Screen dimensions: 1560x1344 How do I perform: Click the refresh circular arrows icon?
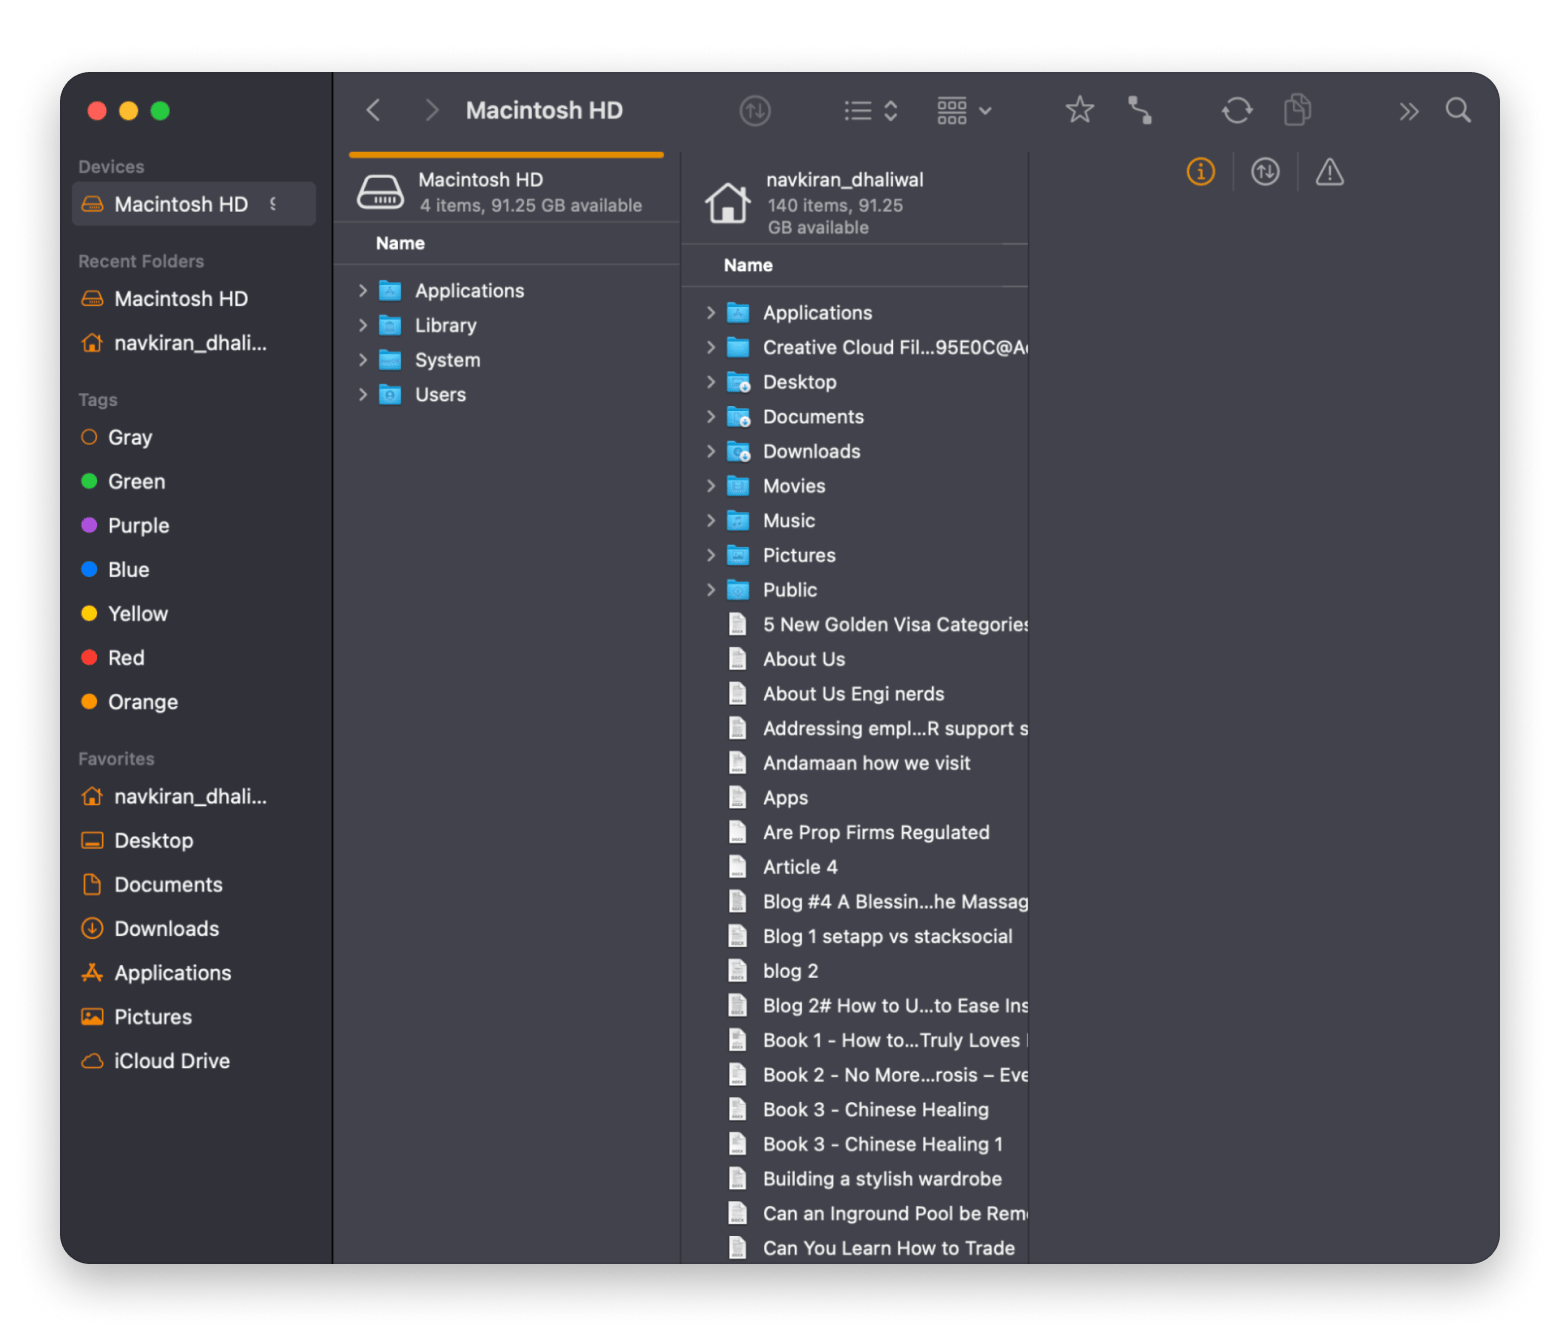click(1237, 110)
